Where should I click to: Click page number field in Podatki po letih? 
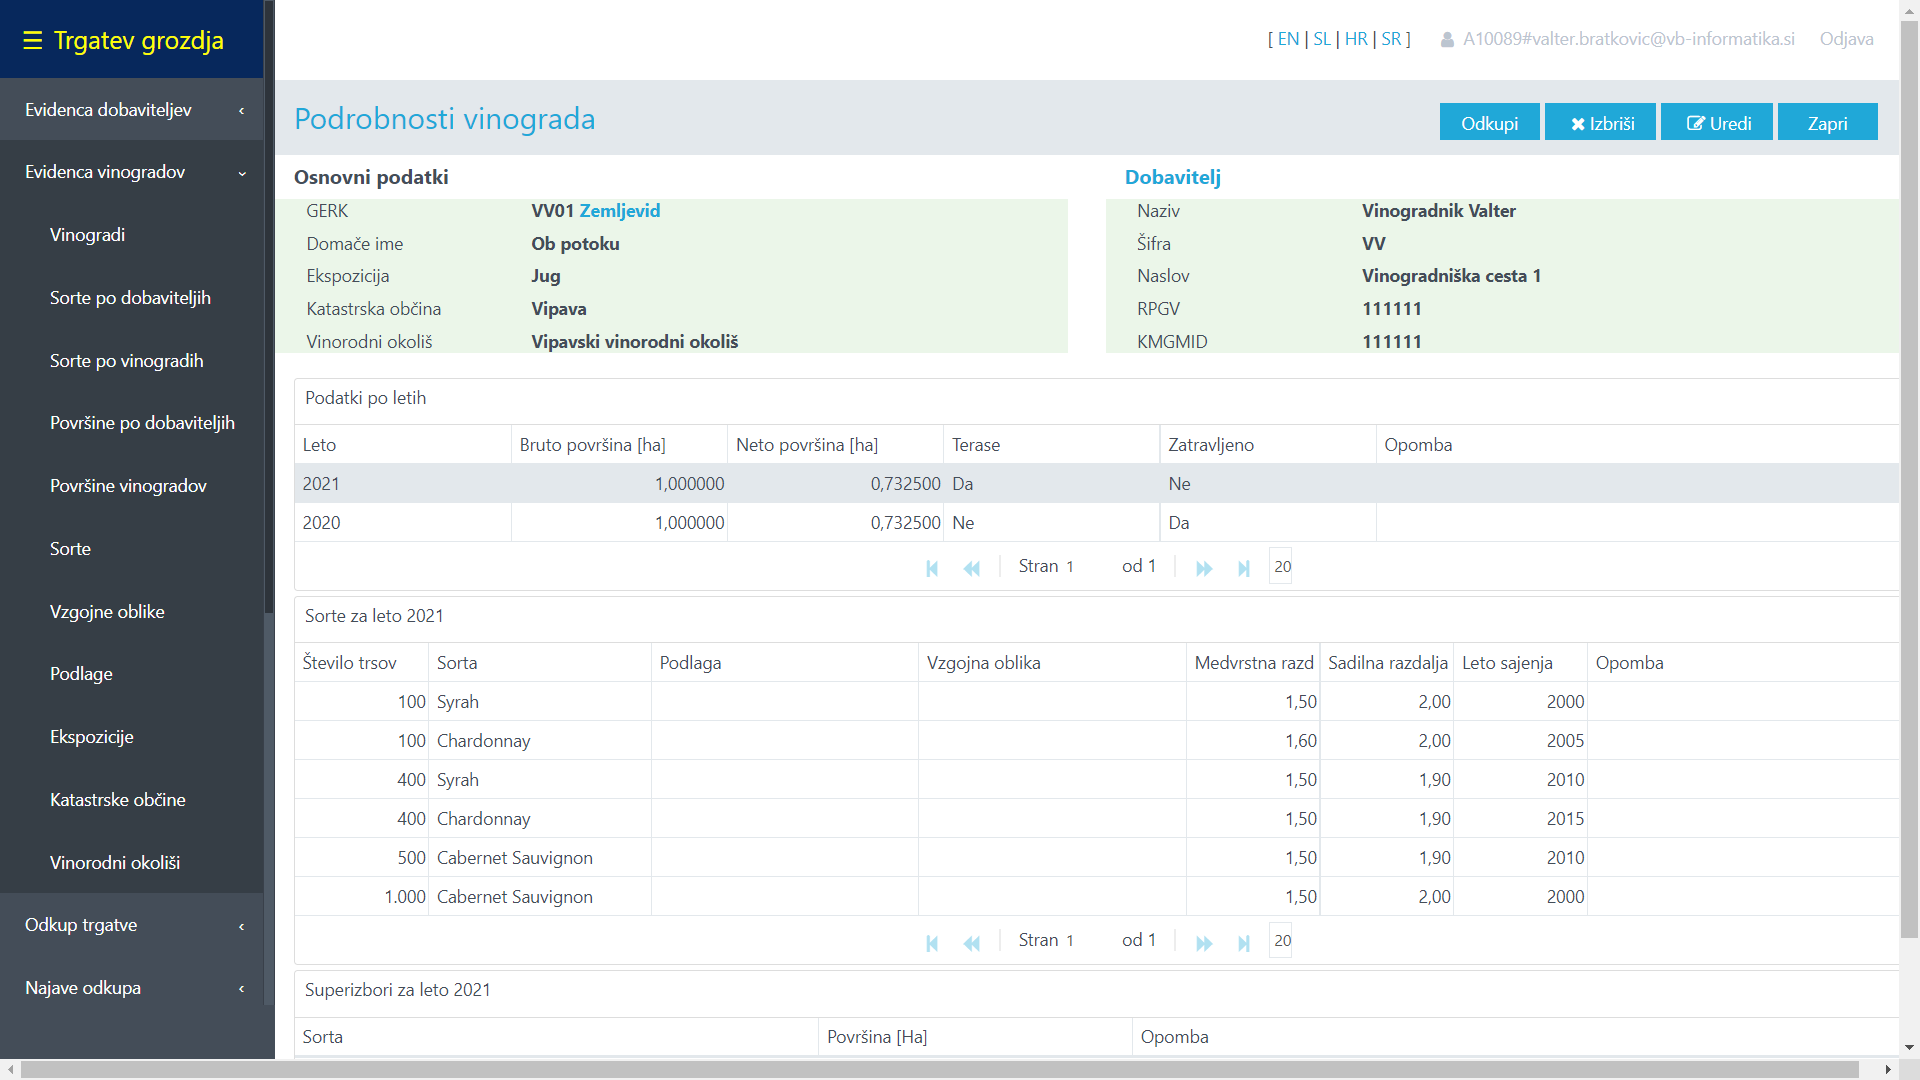click(x=1089, y=566)
